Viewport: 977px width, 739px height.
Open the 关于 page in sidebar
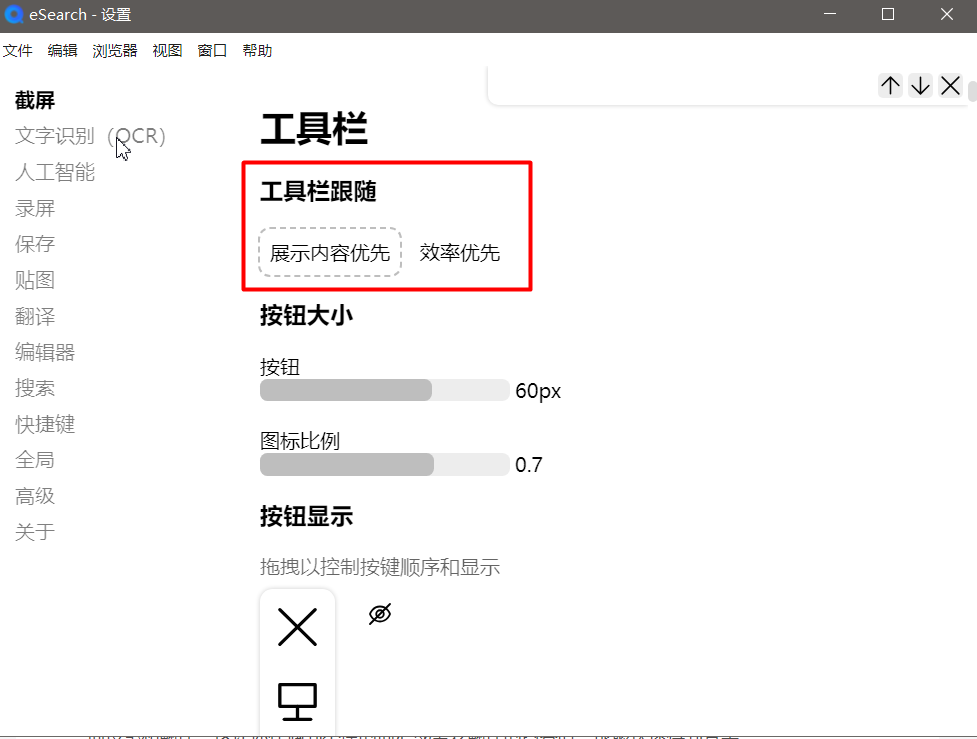coord(34,532)
